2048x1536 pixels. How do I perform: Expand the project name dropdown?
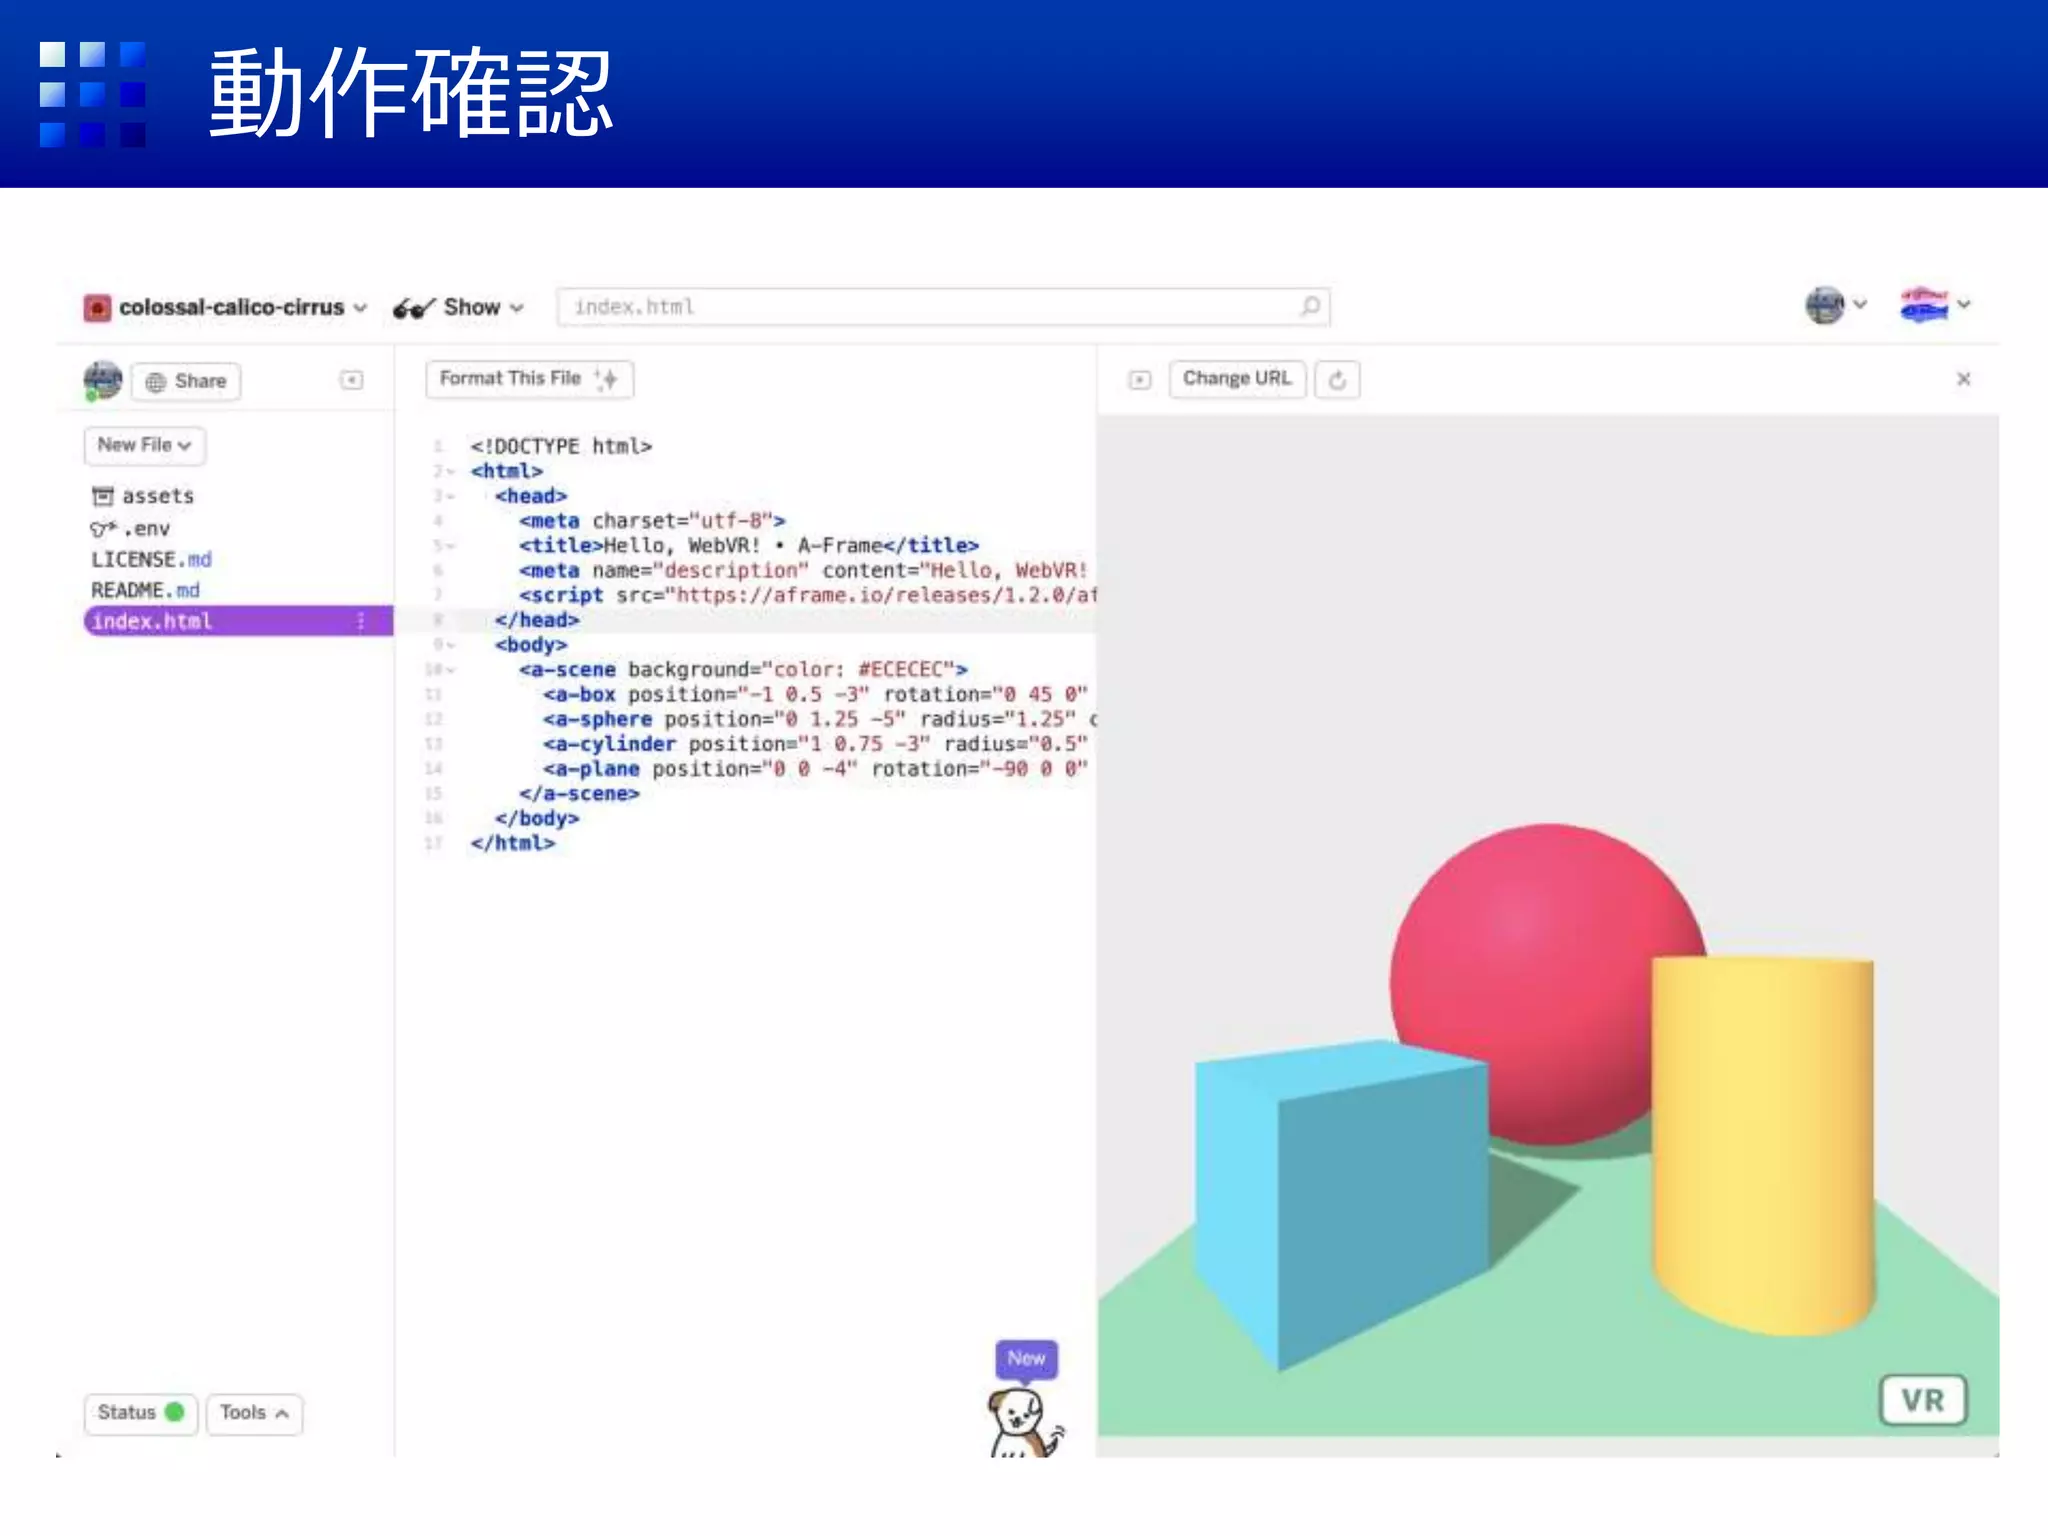[360, 308]
